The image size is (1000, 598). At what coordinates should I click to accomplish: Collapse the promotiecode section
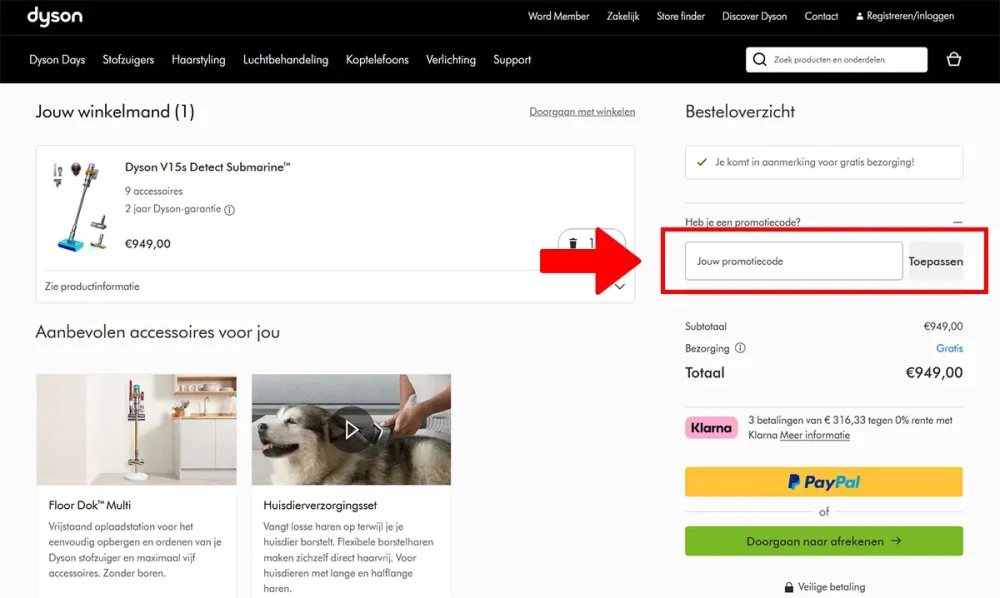[957, 222]
